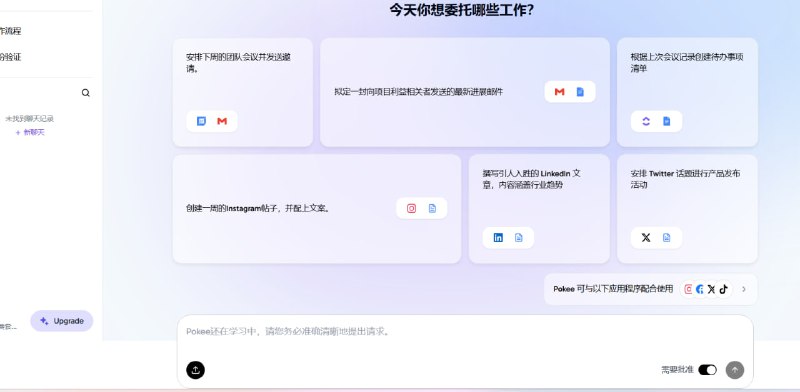Open the 验证 item in sidebar
800x392 pixels.
click(10, 57)
